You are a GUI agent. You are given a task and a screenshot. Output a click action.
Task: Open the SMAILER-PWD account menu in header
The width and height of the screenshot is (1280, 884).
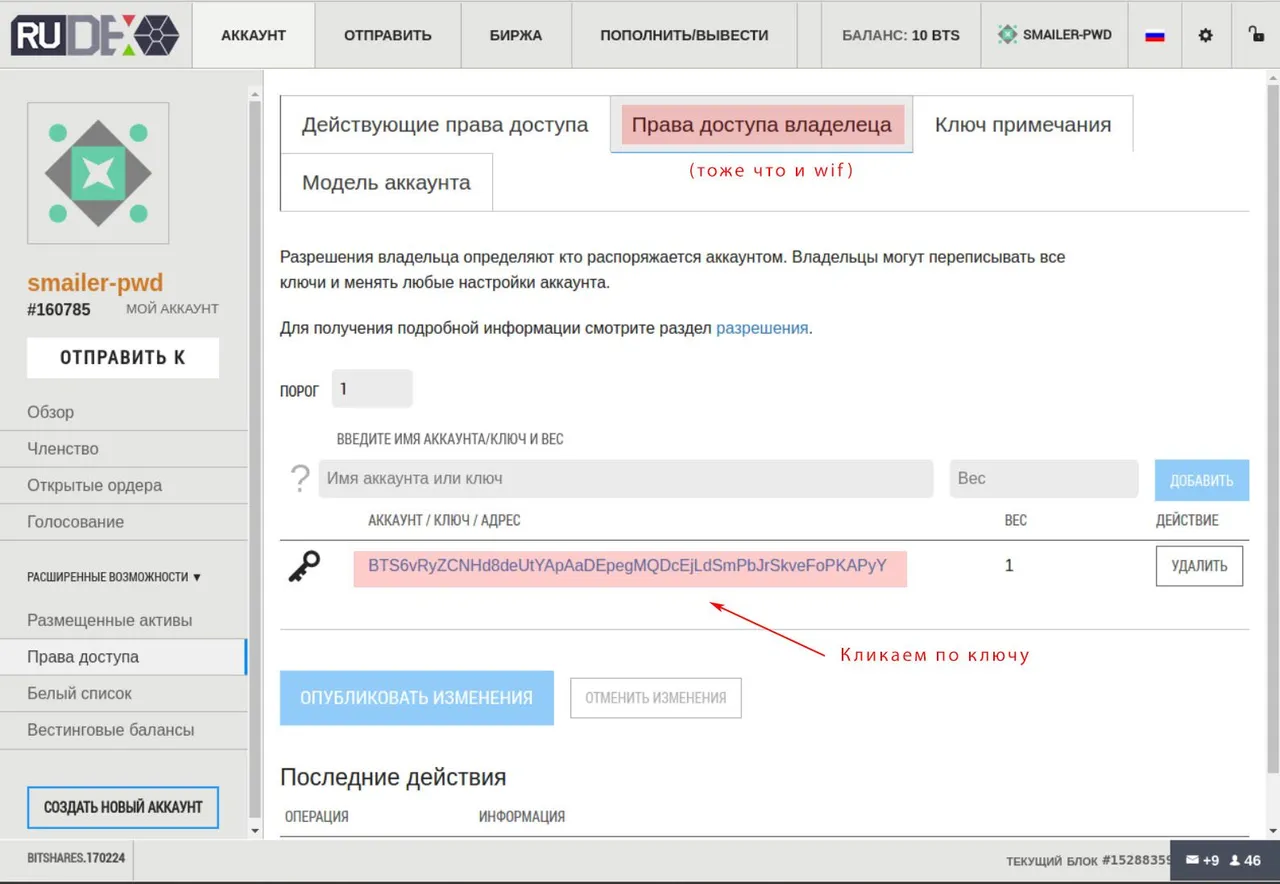click(x=1055, y=35)
